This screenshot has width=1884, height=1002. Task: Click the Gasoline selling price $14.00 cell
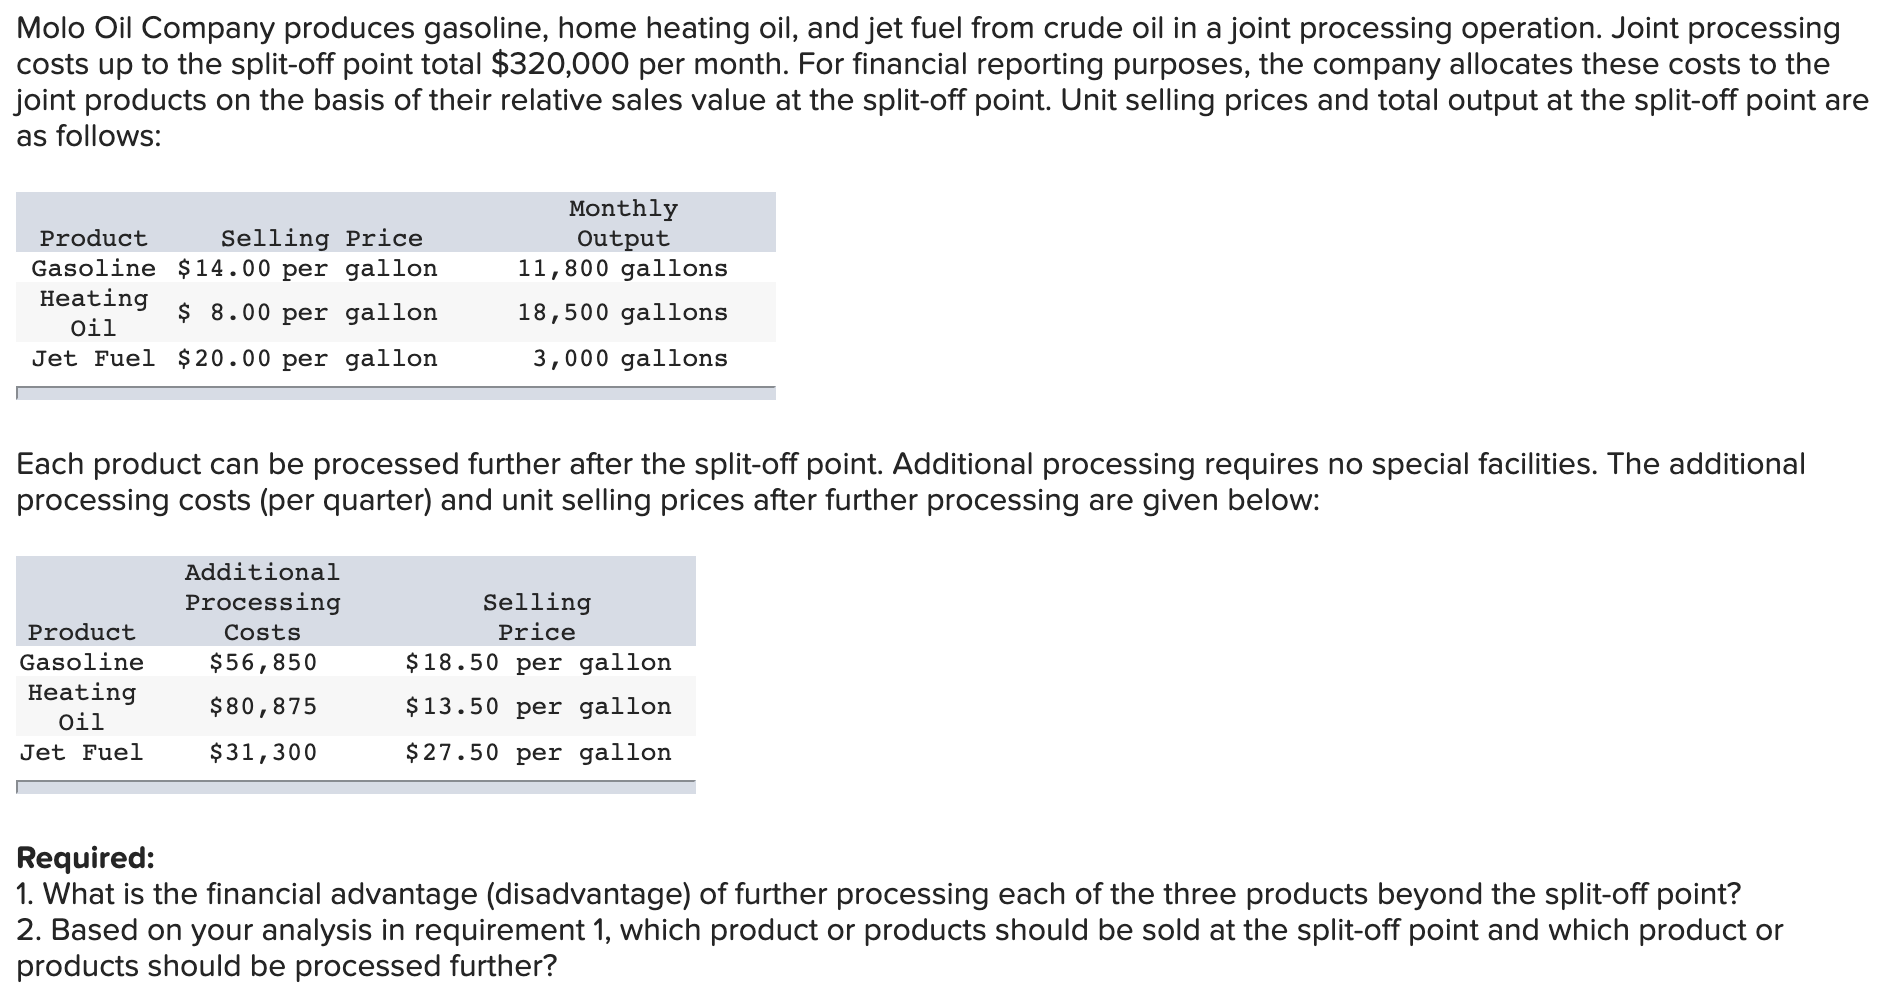click(307, 268)
